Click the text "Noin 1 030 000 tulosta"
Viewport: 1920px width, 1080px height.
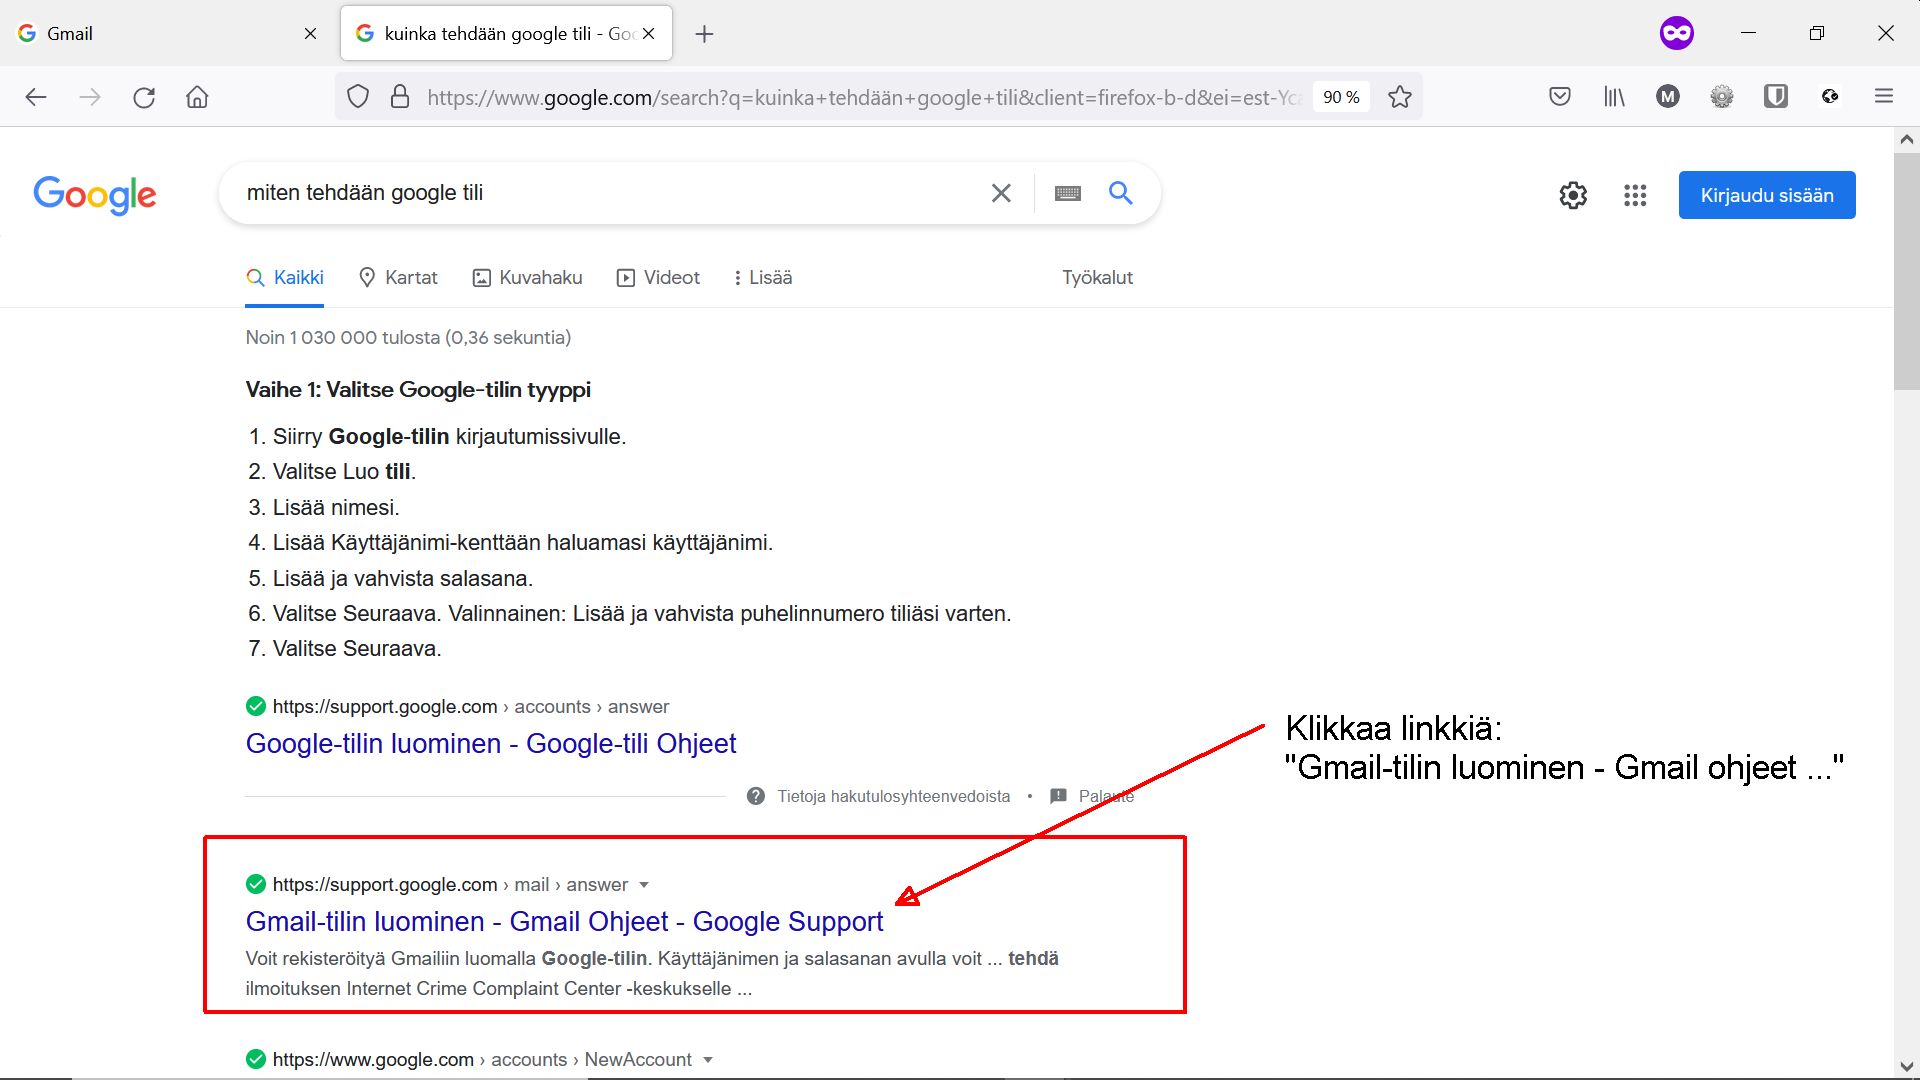(343, 338)
